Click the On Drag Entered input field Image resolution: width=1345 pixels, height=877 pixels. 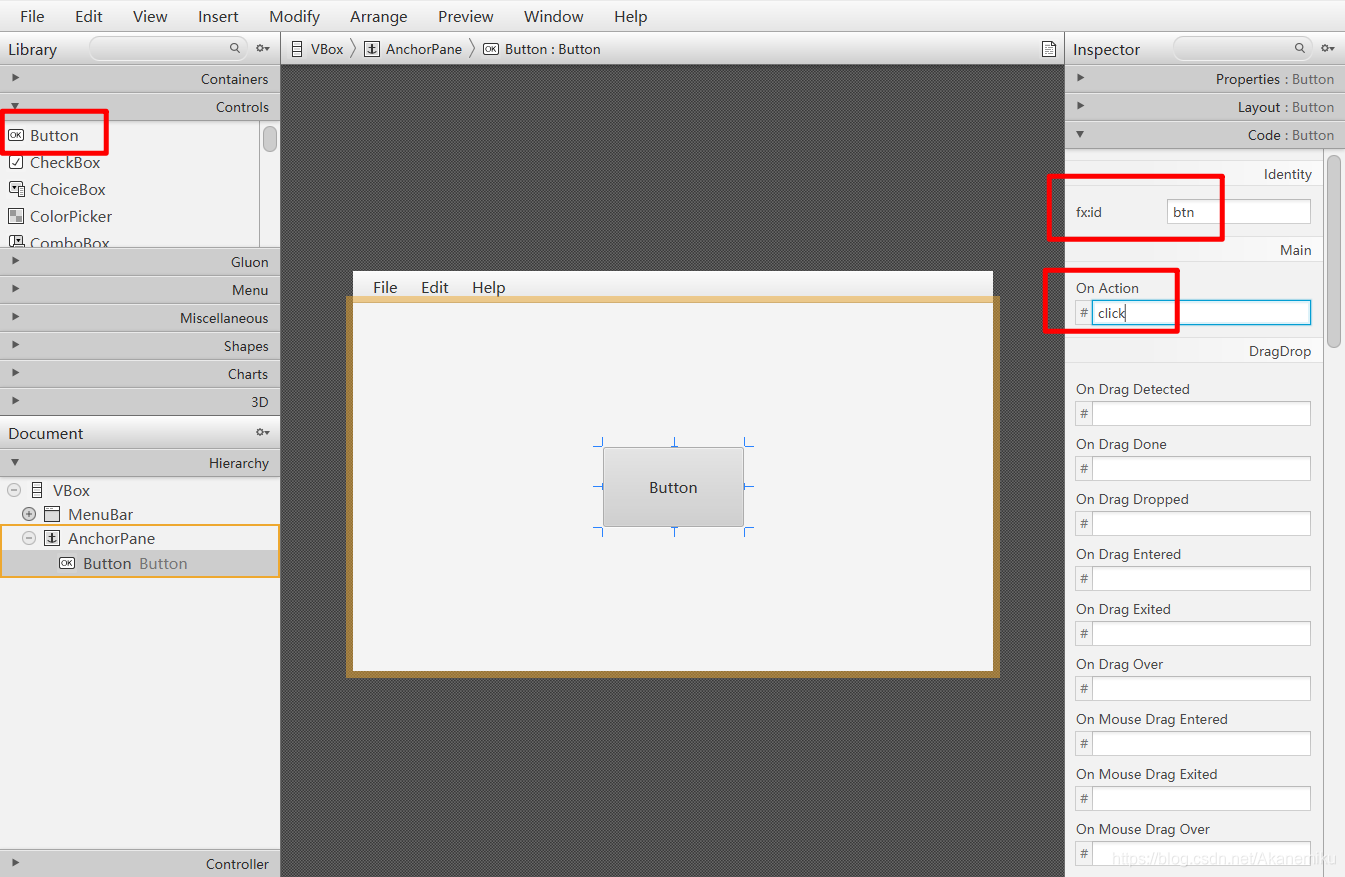(1201, 578)
